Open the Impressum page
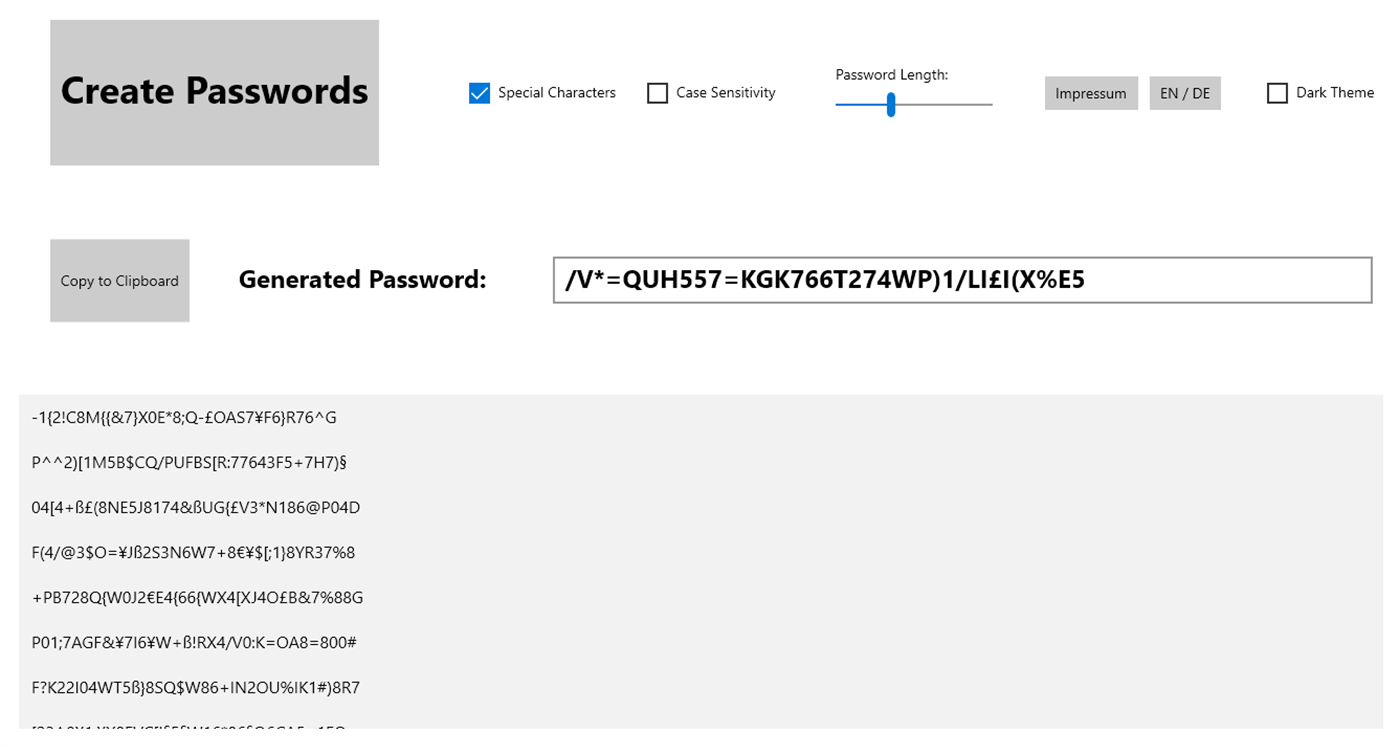 pyautogui.click(x=1090, y=93)
